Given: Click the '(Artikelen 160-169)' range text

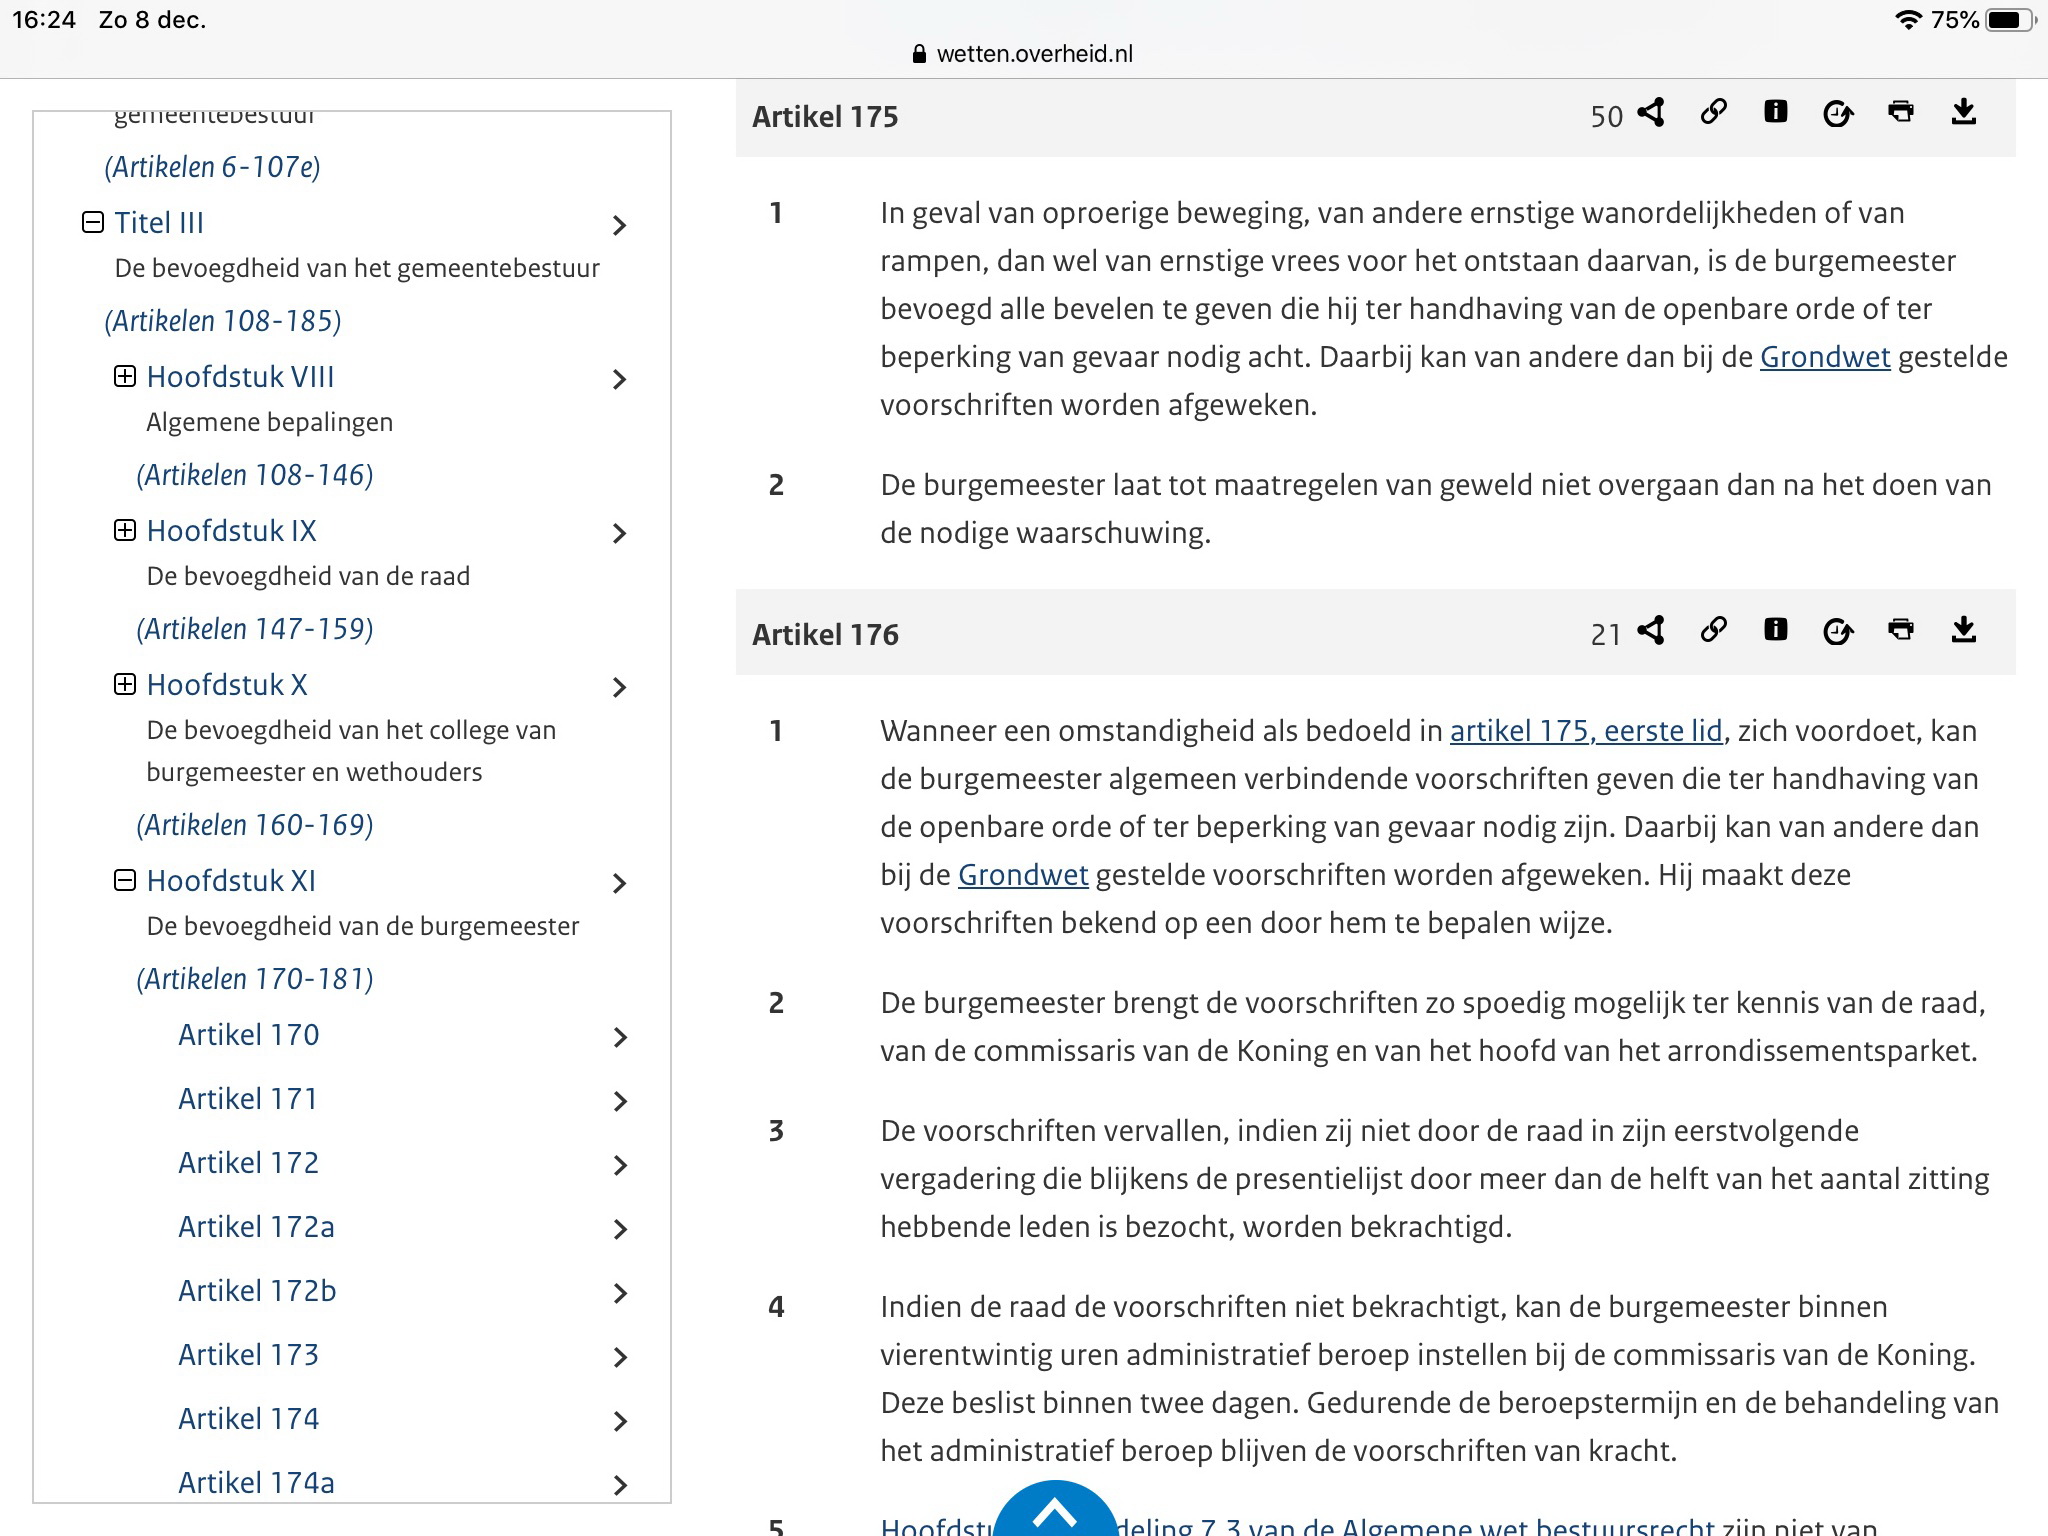Looking at the screenshot, I should [255, 825].
